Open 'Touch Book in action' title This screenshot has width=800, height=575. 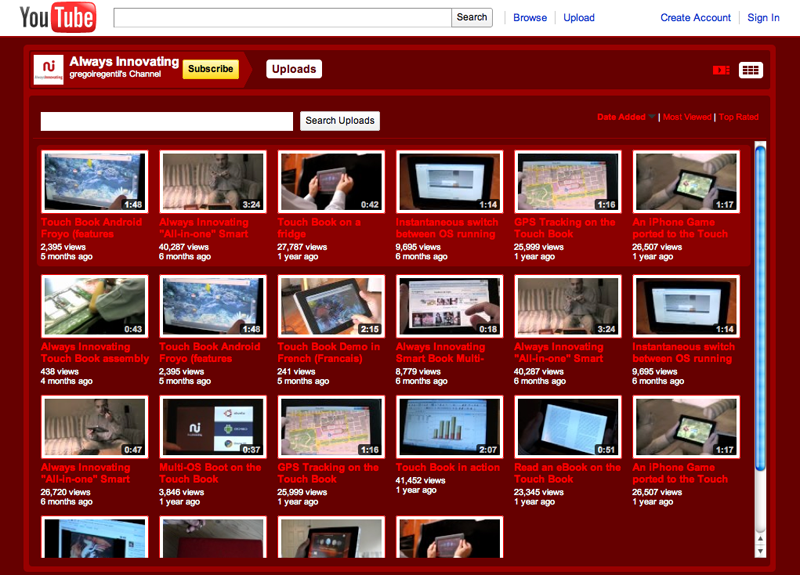click(x=448, y=467)
